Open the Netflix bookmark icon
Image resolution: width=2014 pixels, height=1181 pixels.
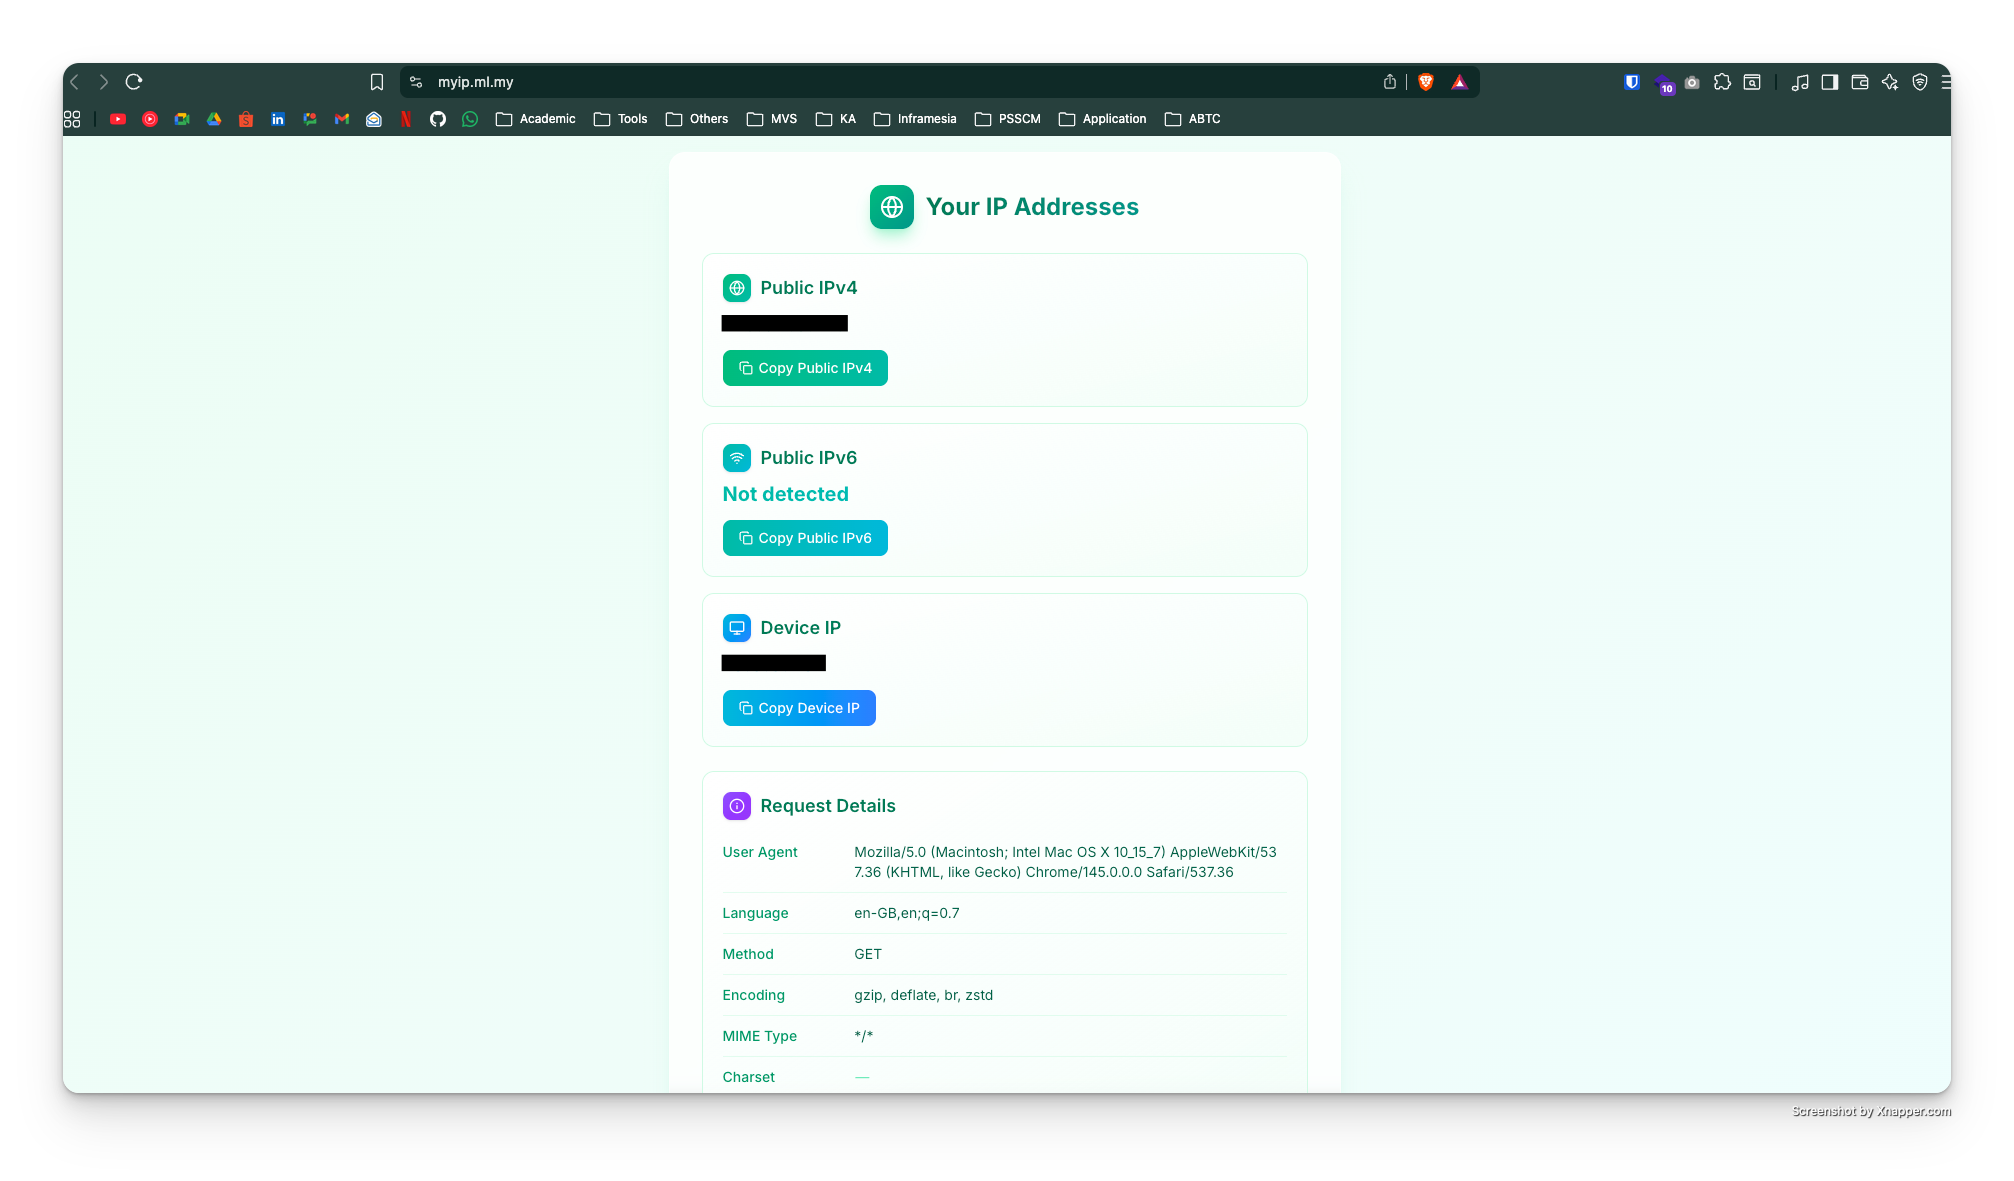(x=406, y=119)
